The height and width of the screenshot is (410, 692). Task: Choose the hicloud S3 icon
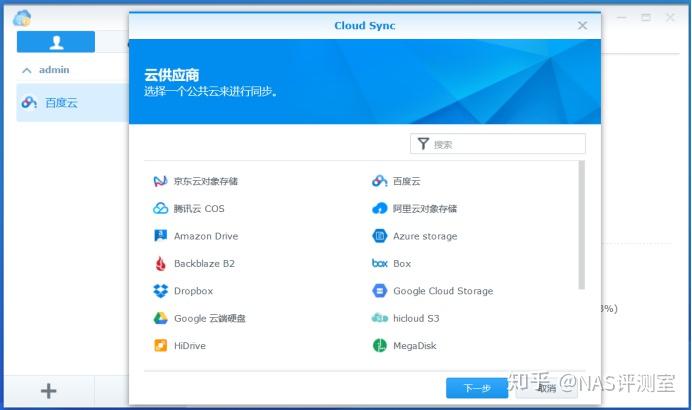[x=380, y=318]
